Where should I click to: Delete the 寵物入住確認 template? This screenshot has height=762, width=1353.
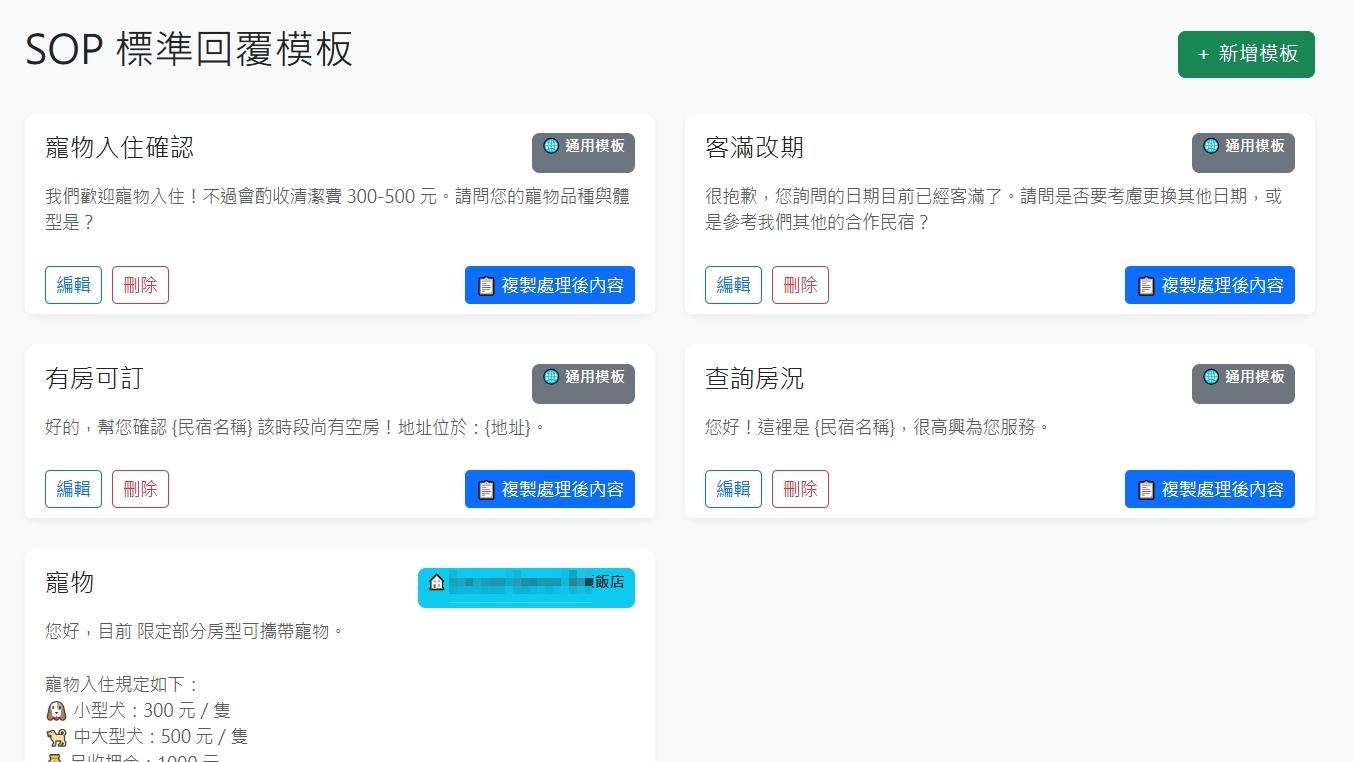(x=140, y=285)
